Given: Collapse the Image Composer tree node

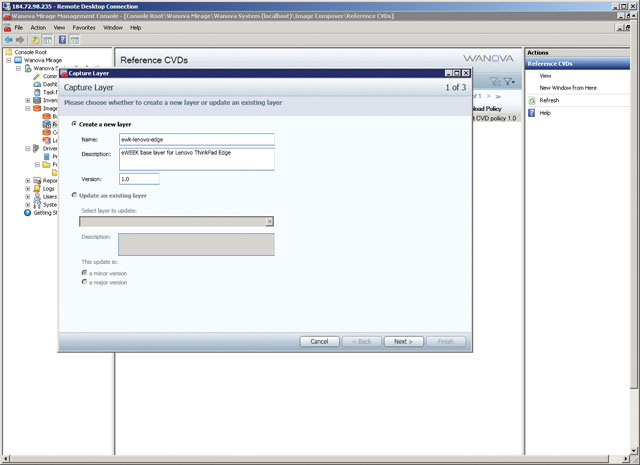Looking at the screenshot, I should tap(28, 108).
